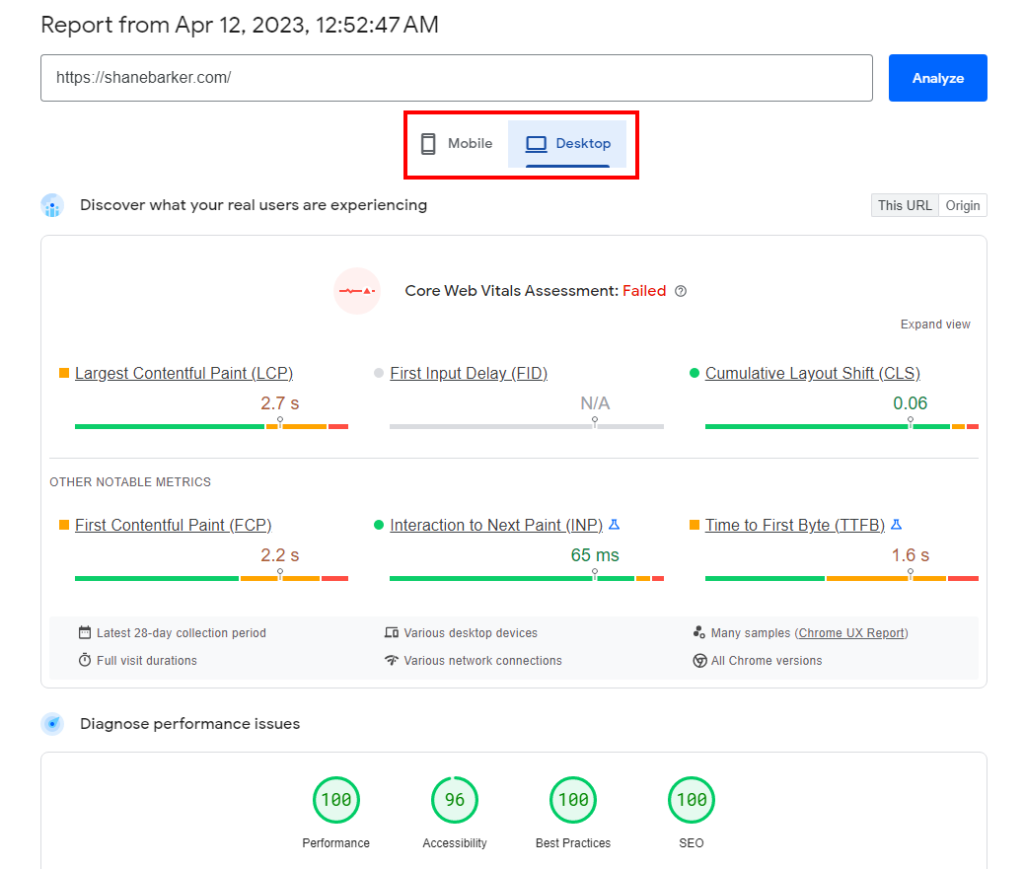Click the experimental flask icon beside INP

[614, 524]
